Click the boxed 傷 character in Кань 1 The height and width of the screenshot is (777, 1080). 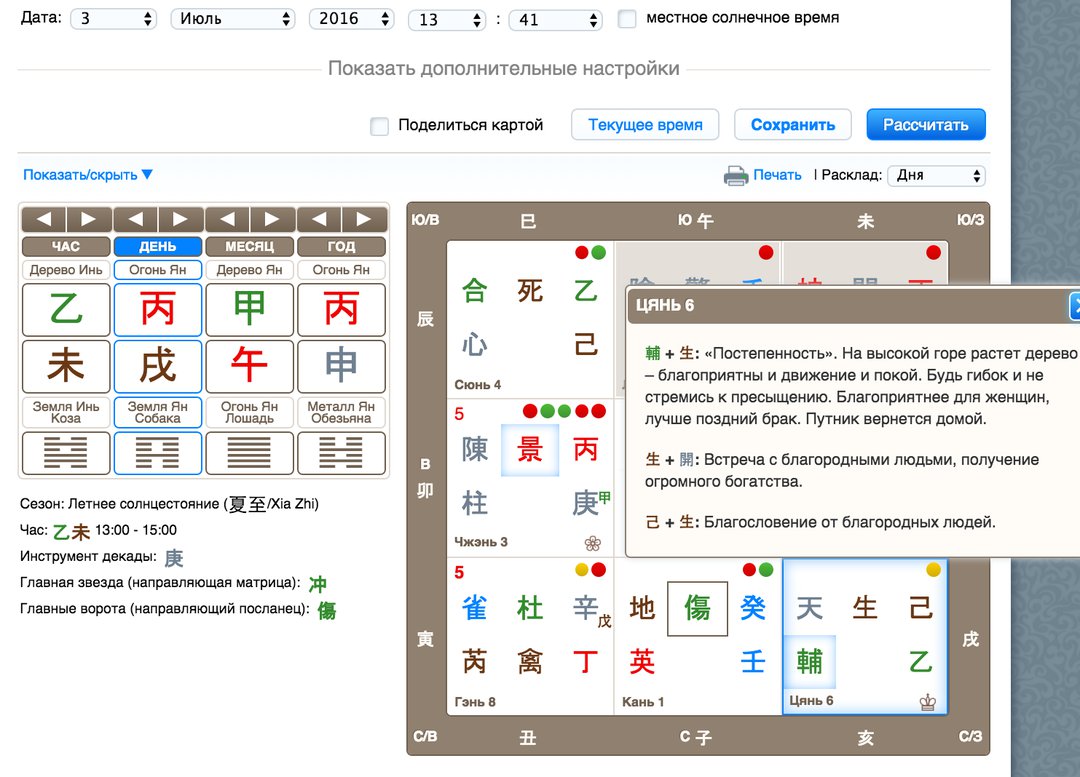tap(697, 608)
